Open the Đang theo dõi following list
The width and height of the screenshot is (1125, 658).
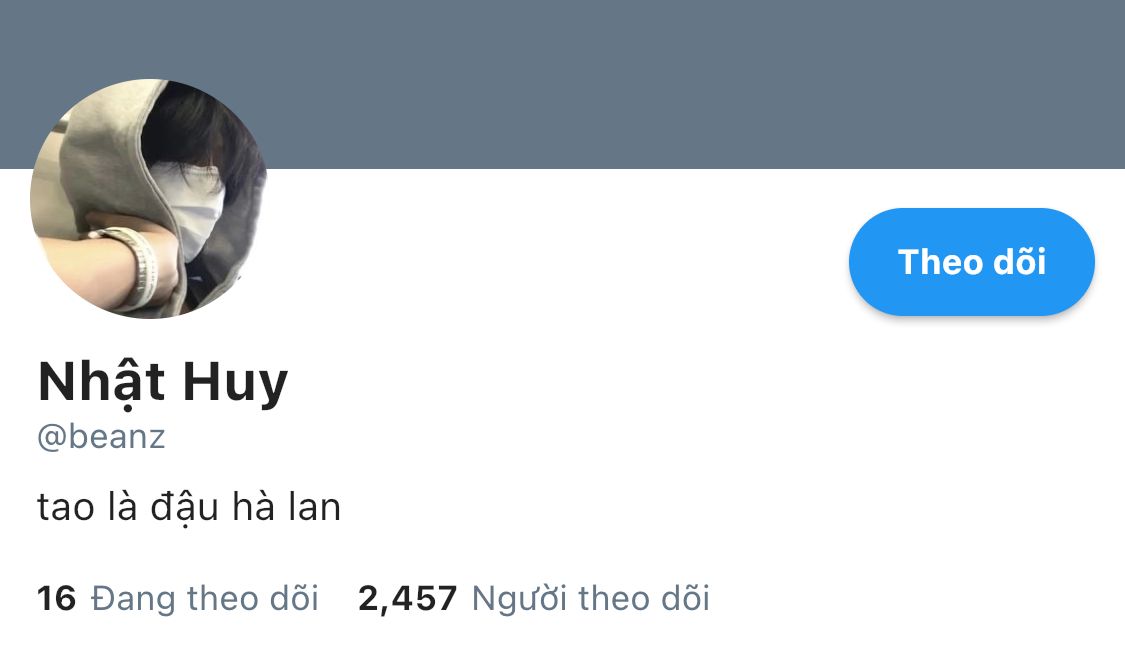point(178,598)
